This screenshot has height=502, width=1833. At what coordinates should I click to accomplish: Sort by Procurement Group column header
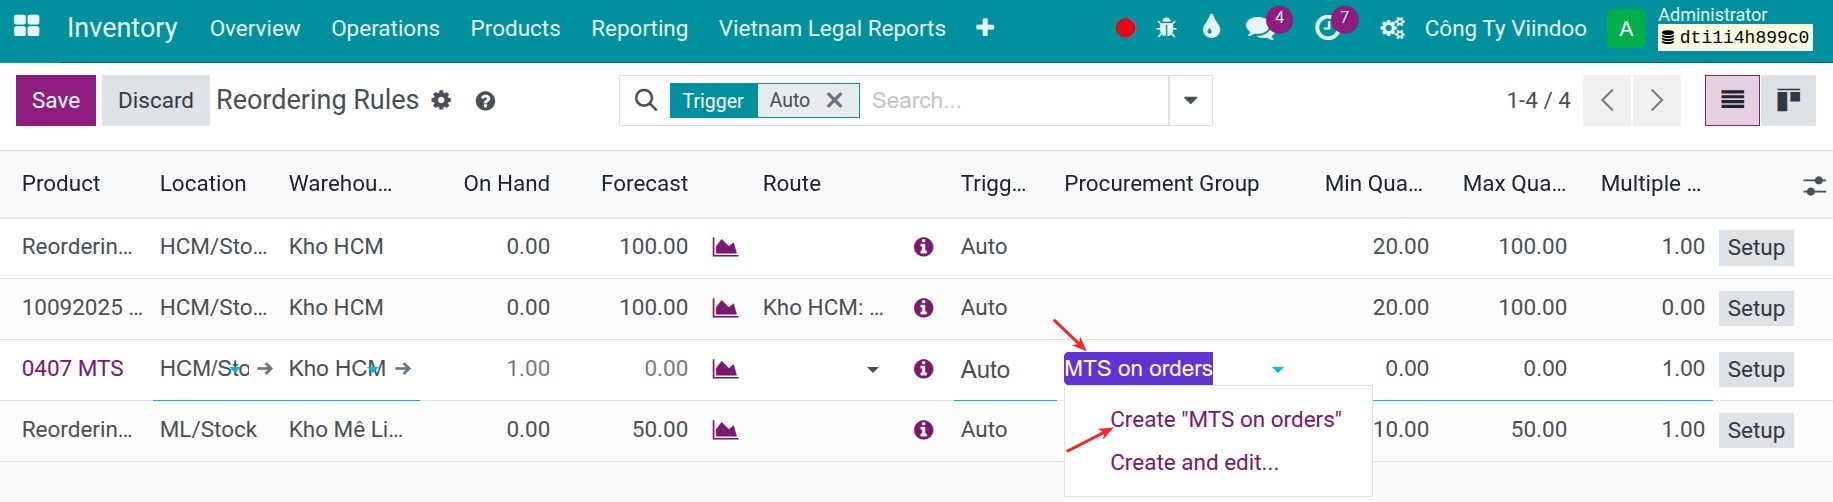pyautogui.click(x=1161, y=184)
